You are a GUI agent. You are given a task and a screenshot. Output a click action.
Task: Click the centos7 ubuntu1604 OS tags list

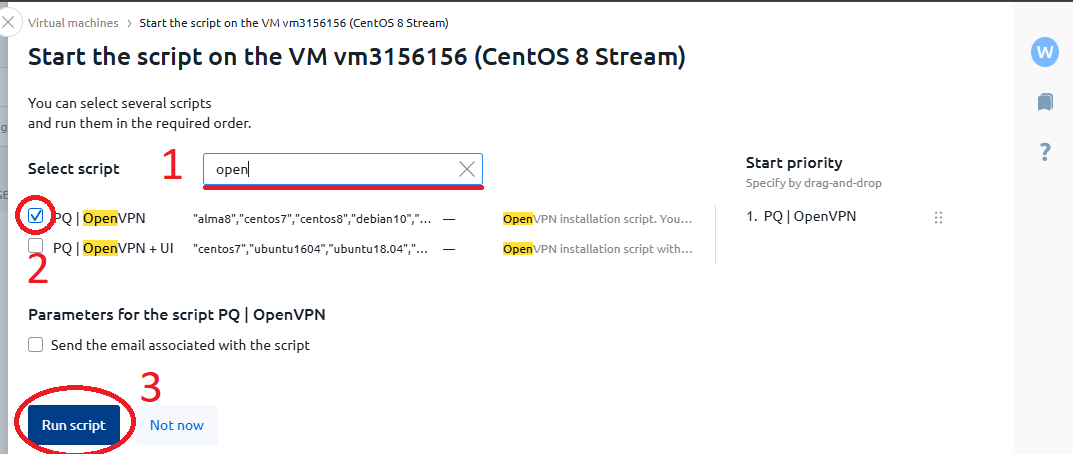[311, 249]
